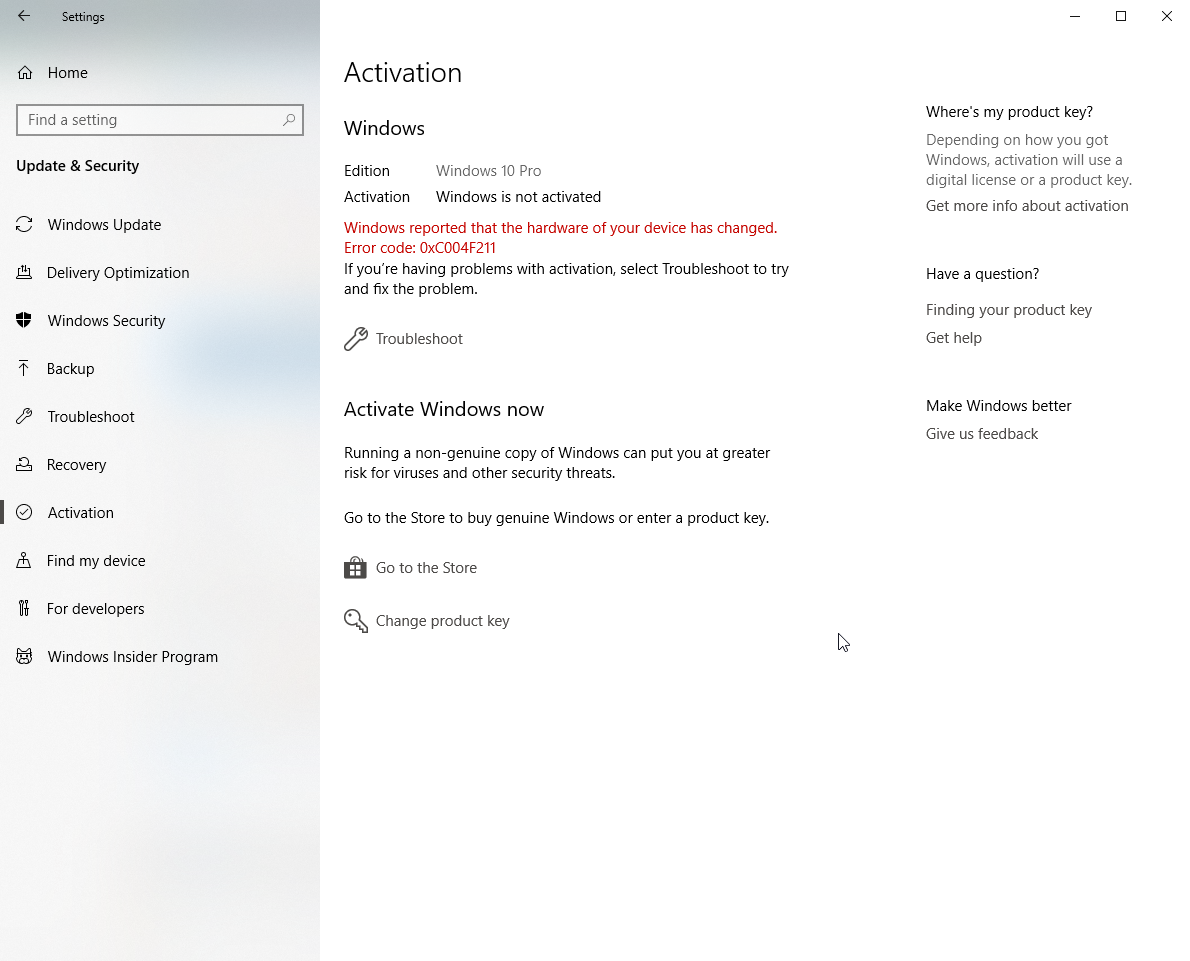Open Go to the Store link
This screenshot has height=961, width=1190.
(x=427, y=568)
